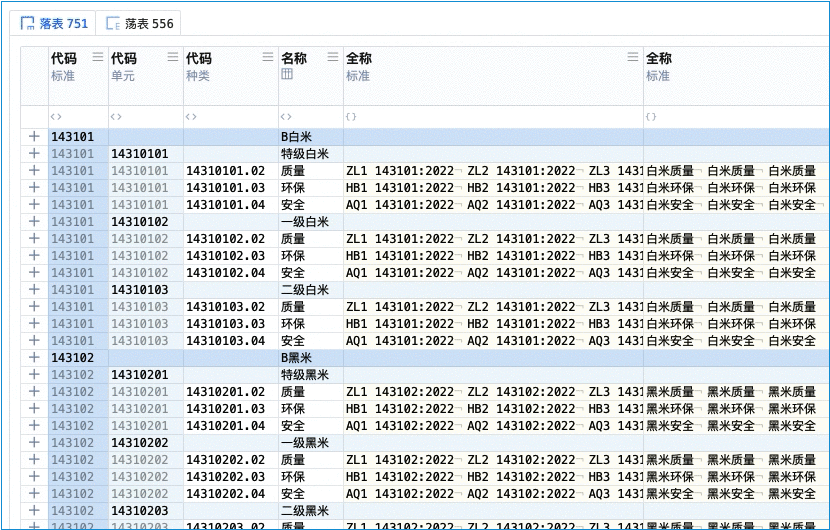Open menu icon of 代码 单元 column
830x530 pixels.
click(x=173, y=57)
